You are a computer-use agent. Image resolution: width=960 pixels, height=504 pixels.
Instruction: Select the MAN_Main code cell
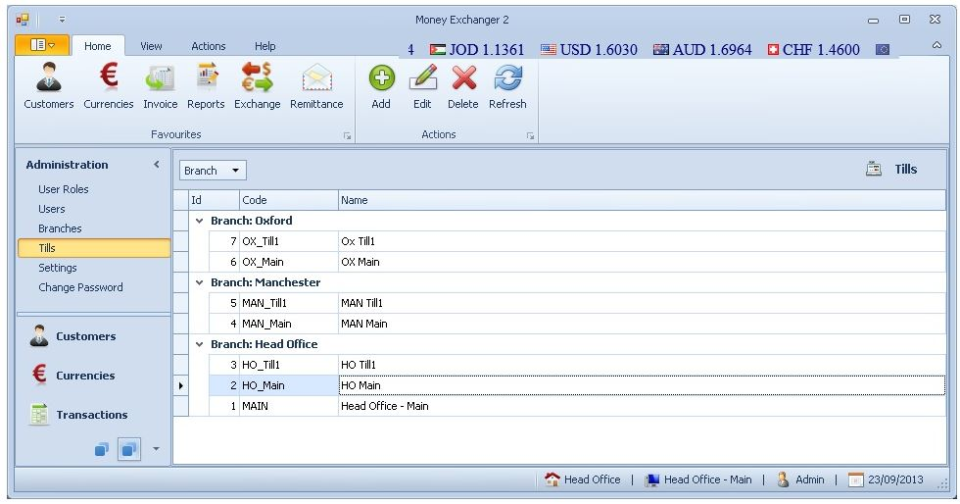point(288,324)
